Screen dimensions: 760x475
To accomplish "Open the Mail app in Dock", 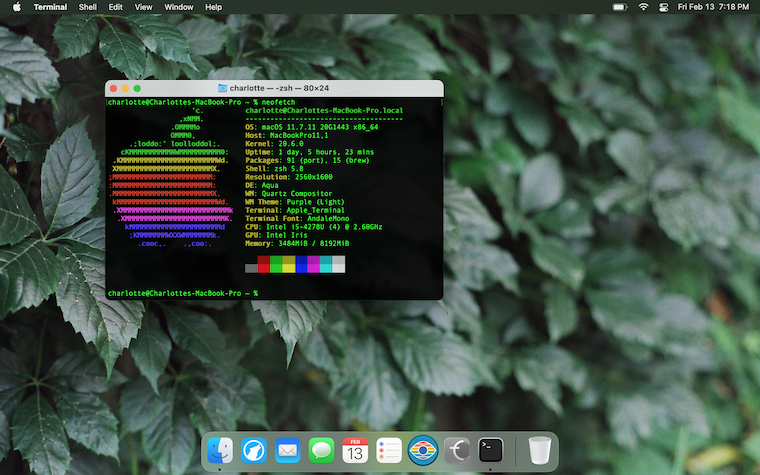I will pyautogui.click(x=287, y=451).
